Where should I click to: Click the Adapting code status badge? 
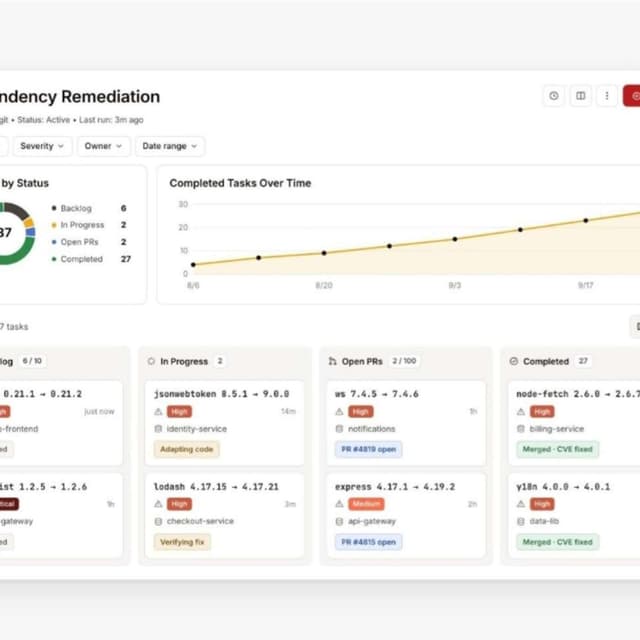[187, 449]
